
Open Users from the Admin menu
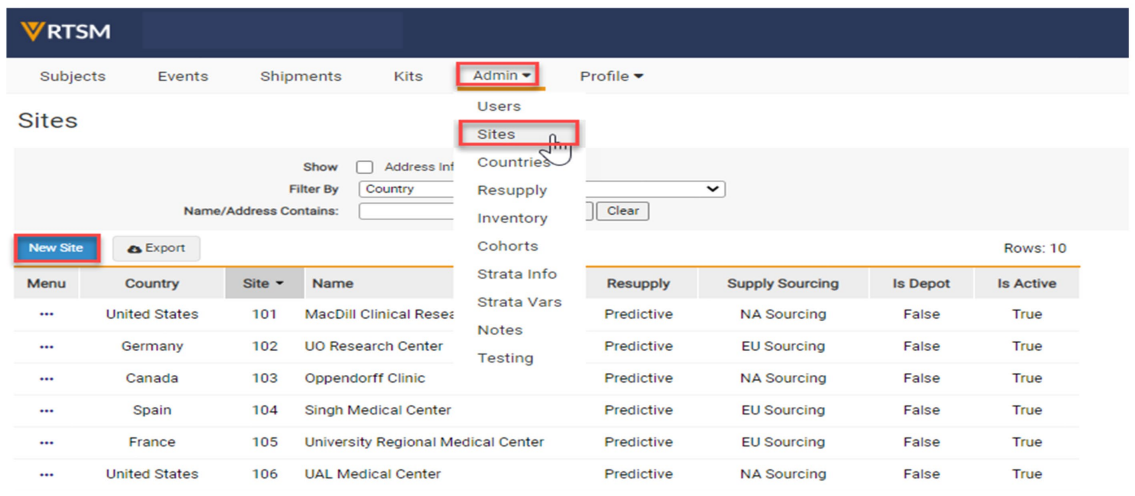pos(499,106)
